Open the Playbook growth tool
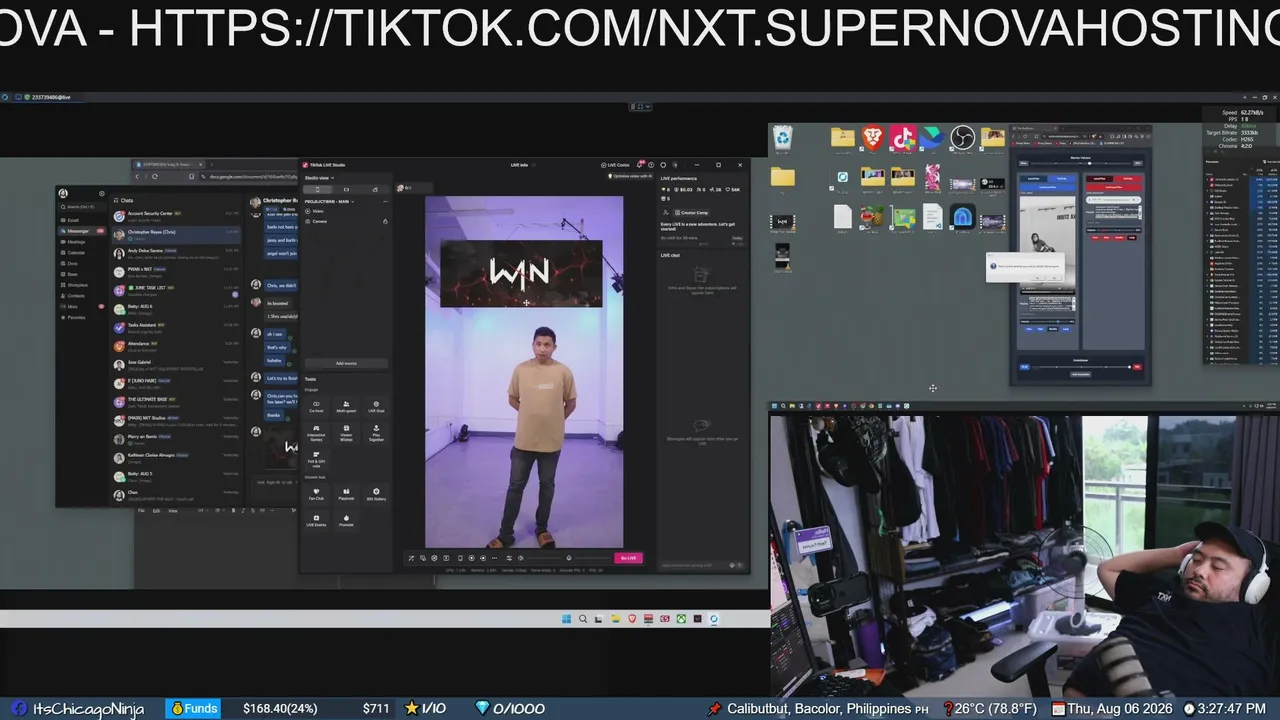Image resolution: width=1280 pixels, height=720 pixels. point(346,494)
